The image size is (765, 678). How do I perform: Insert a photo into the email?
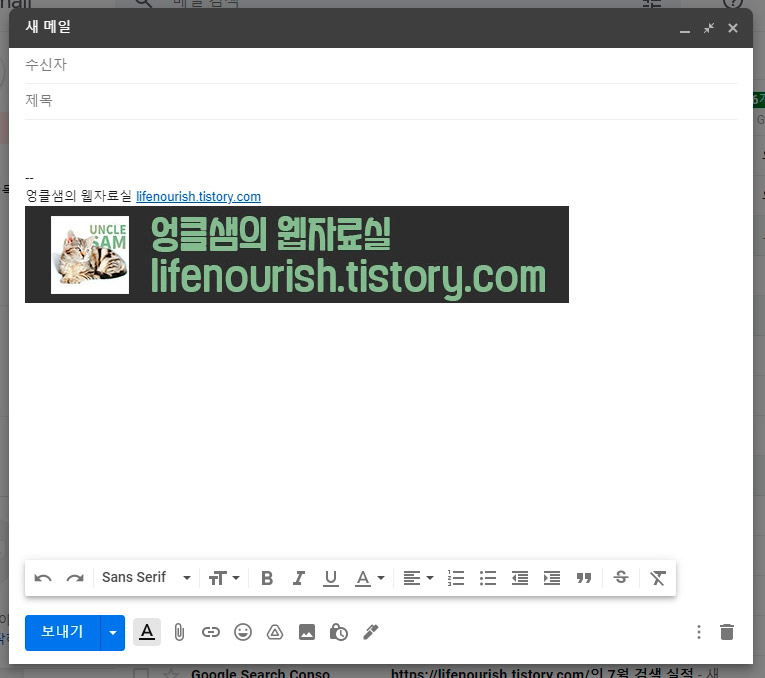pos(306,632)
